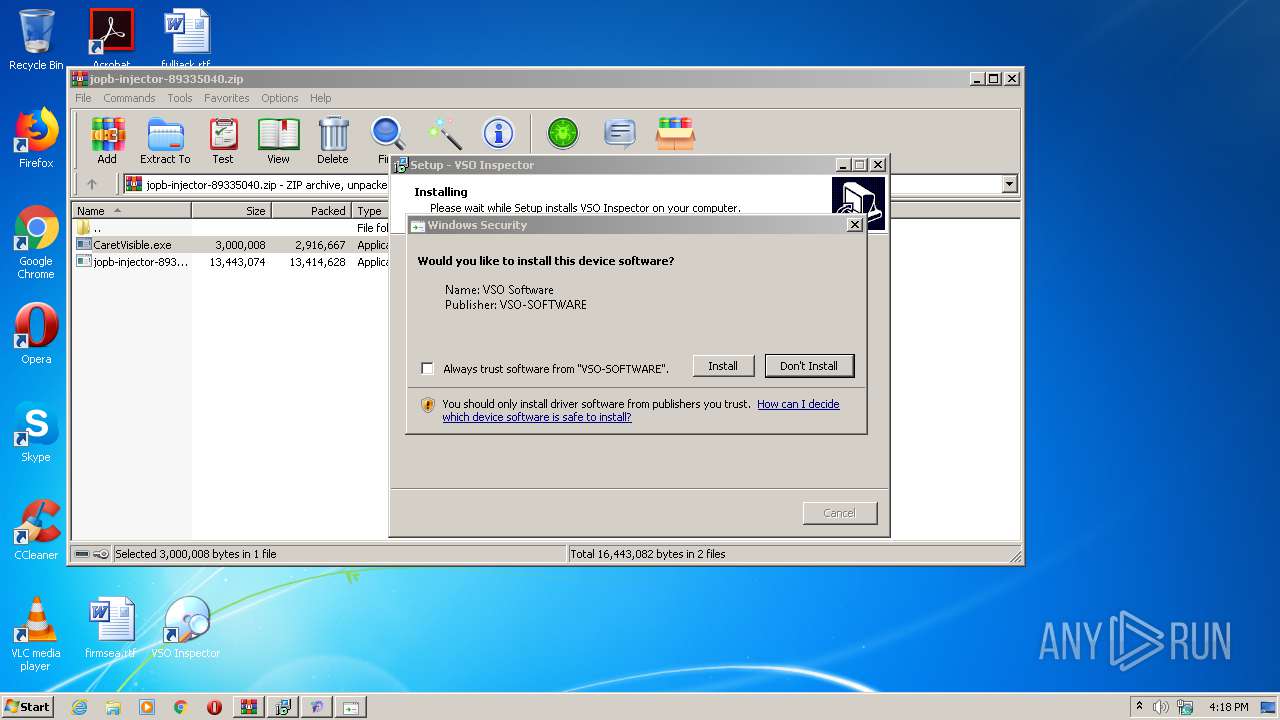Open the Favorites menu
The width and height of the screenshot is (1280, 720).
pos(227,98)
